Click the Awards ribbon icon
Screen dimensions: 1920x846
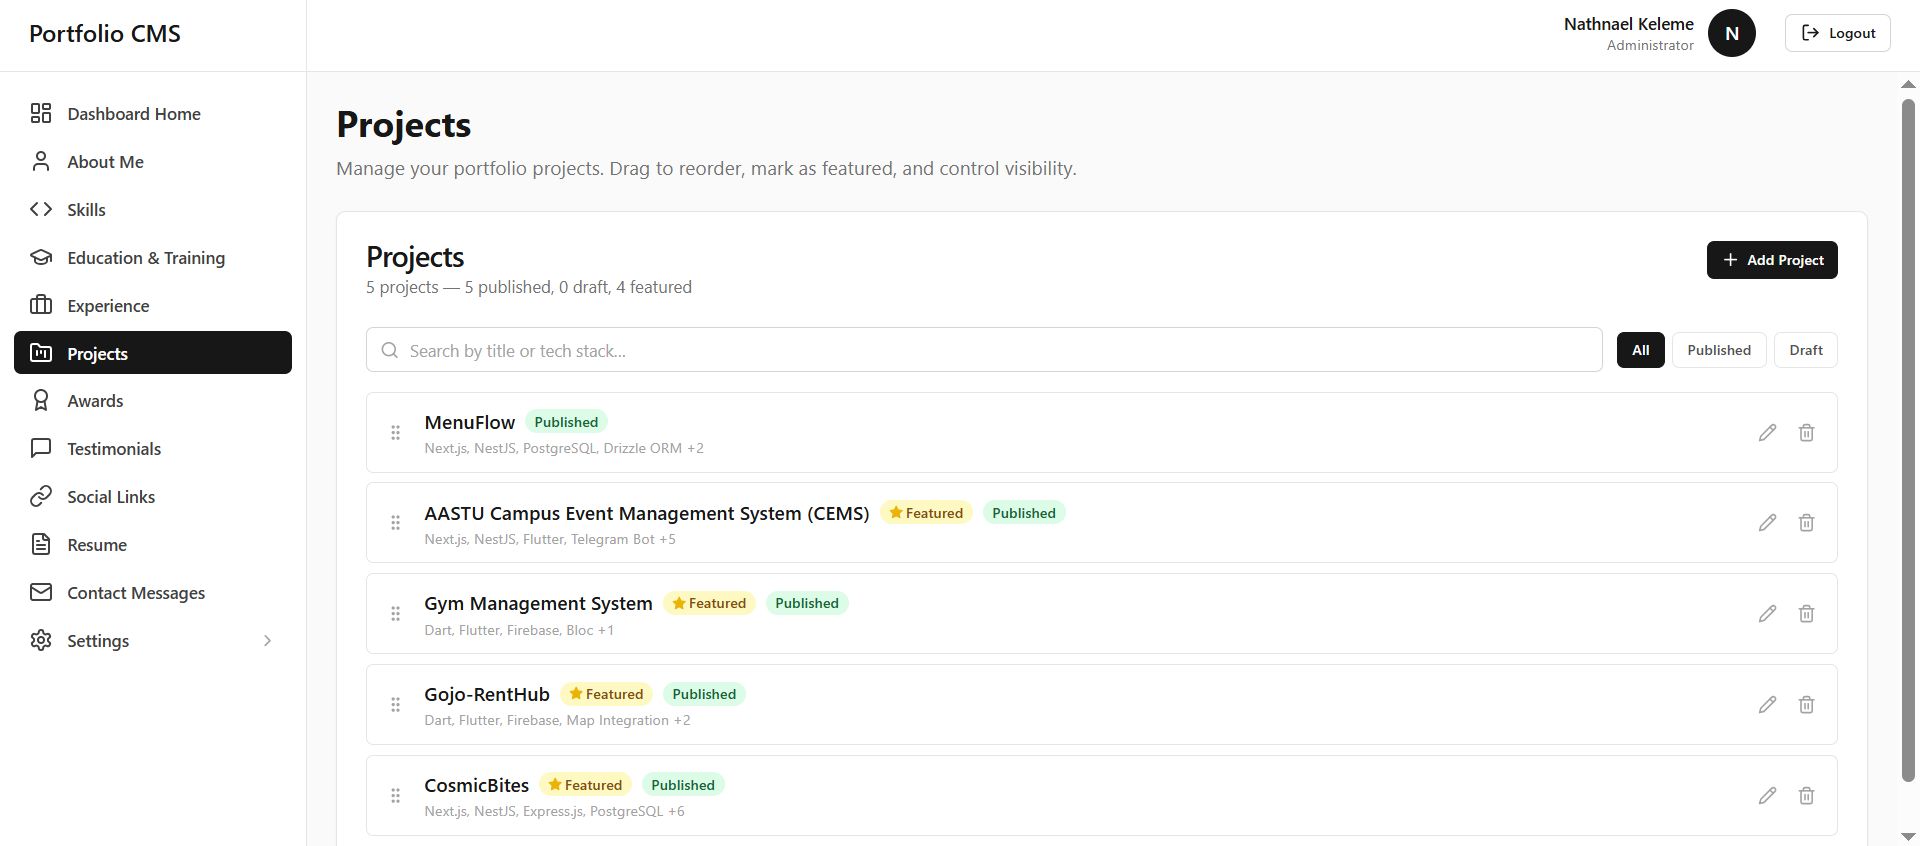(x=41, y=400)
